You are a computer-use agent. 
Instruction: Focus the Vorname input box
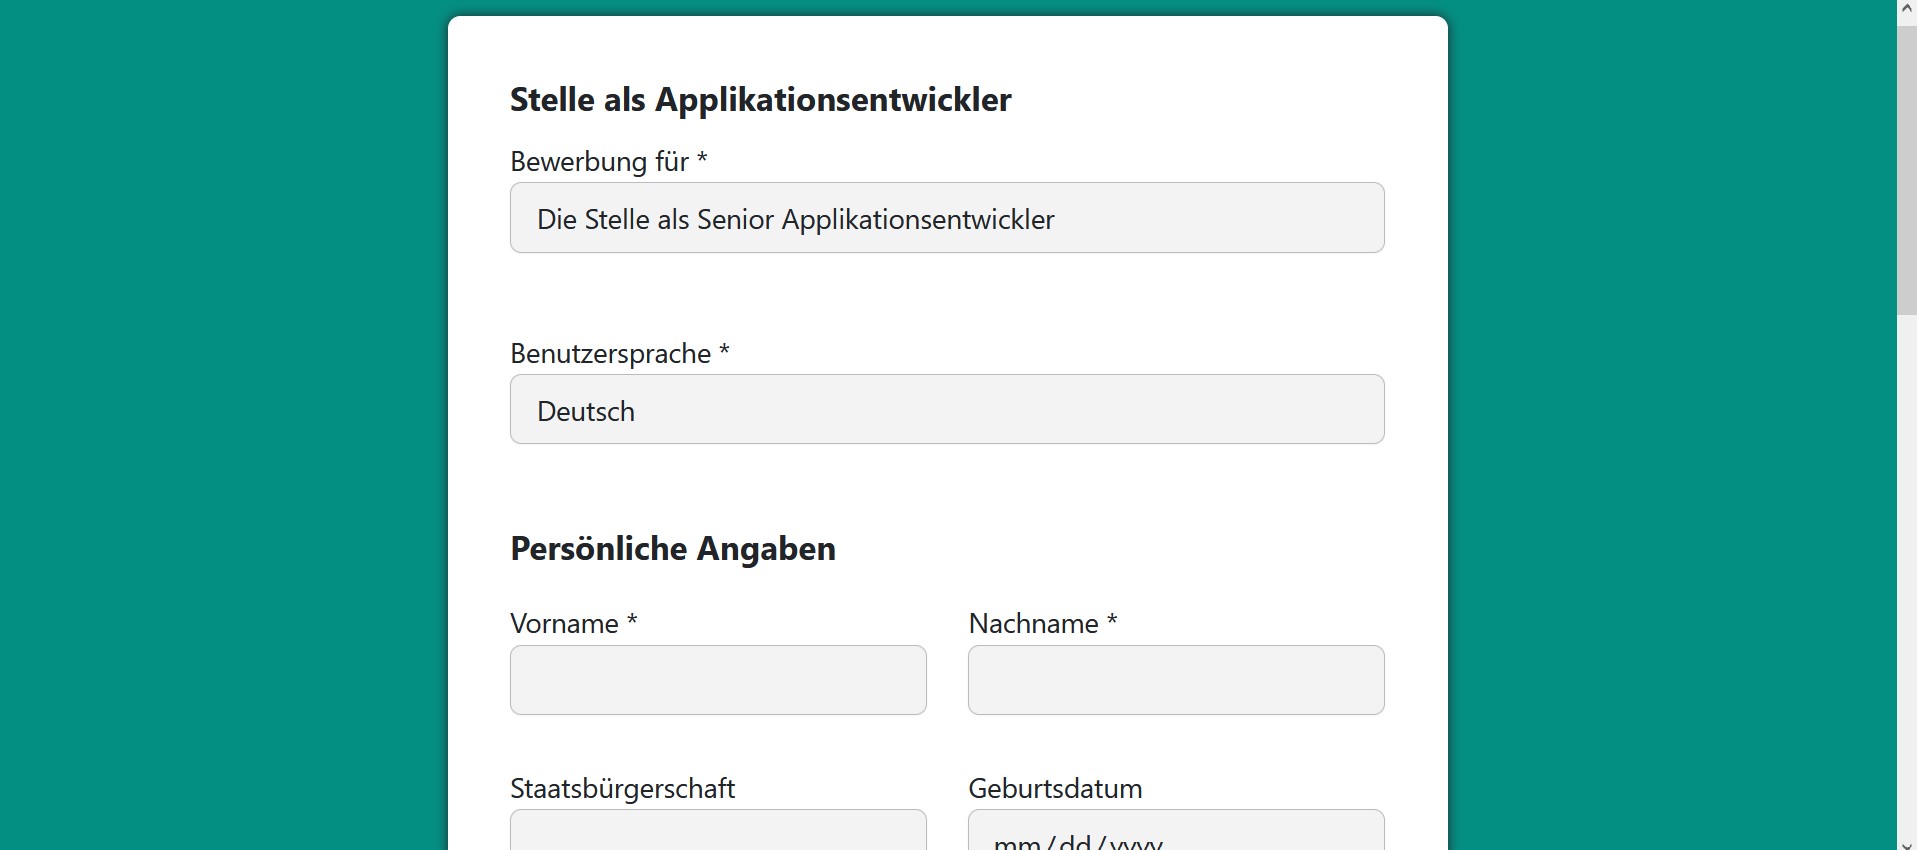[717, 680]
